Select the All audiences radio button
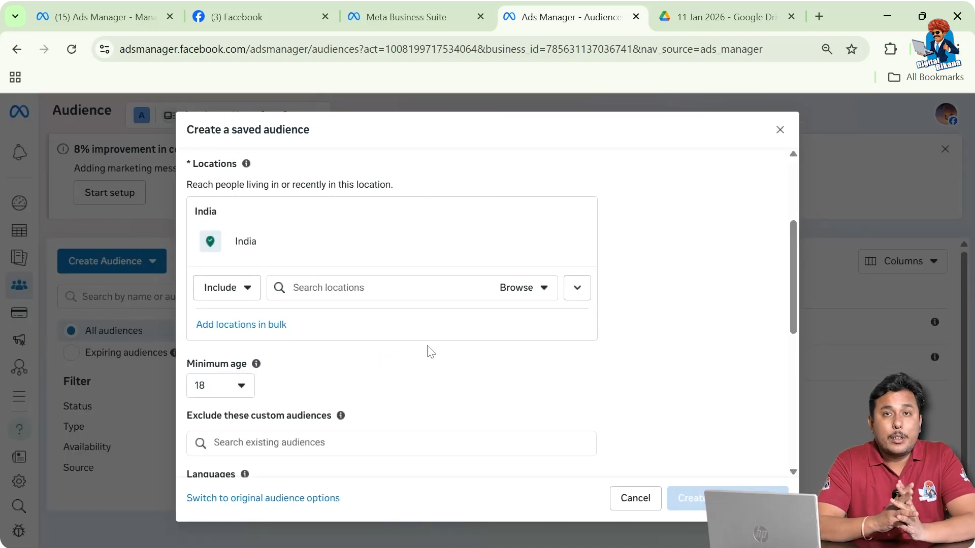975x548 pixels. [71, 330]
